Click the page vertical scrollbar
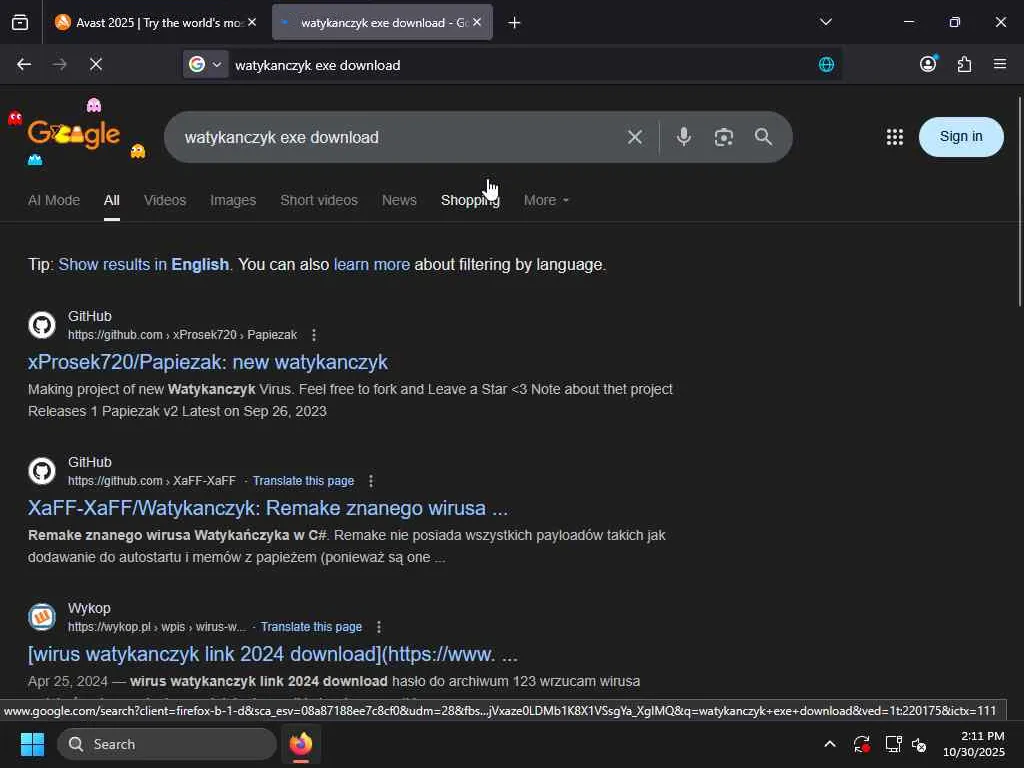Image resolution: width=1024 pixels, height=768 pixels. (x=1019, y=201)
